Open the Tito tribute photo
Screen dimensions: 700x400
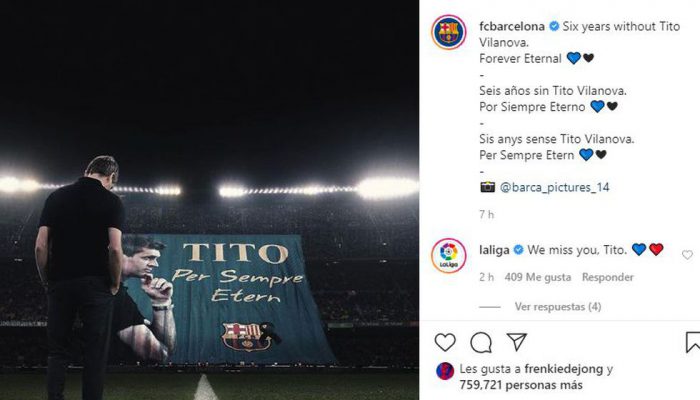tap(209, 200)
